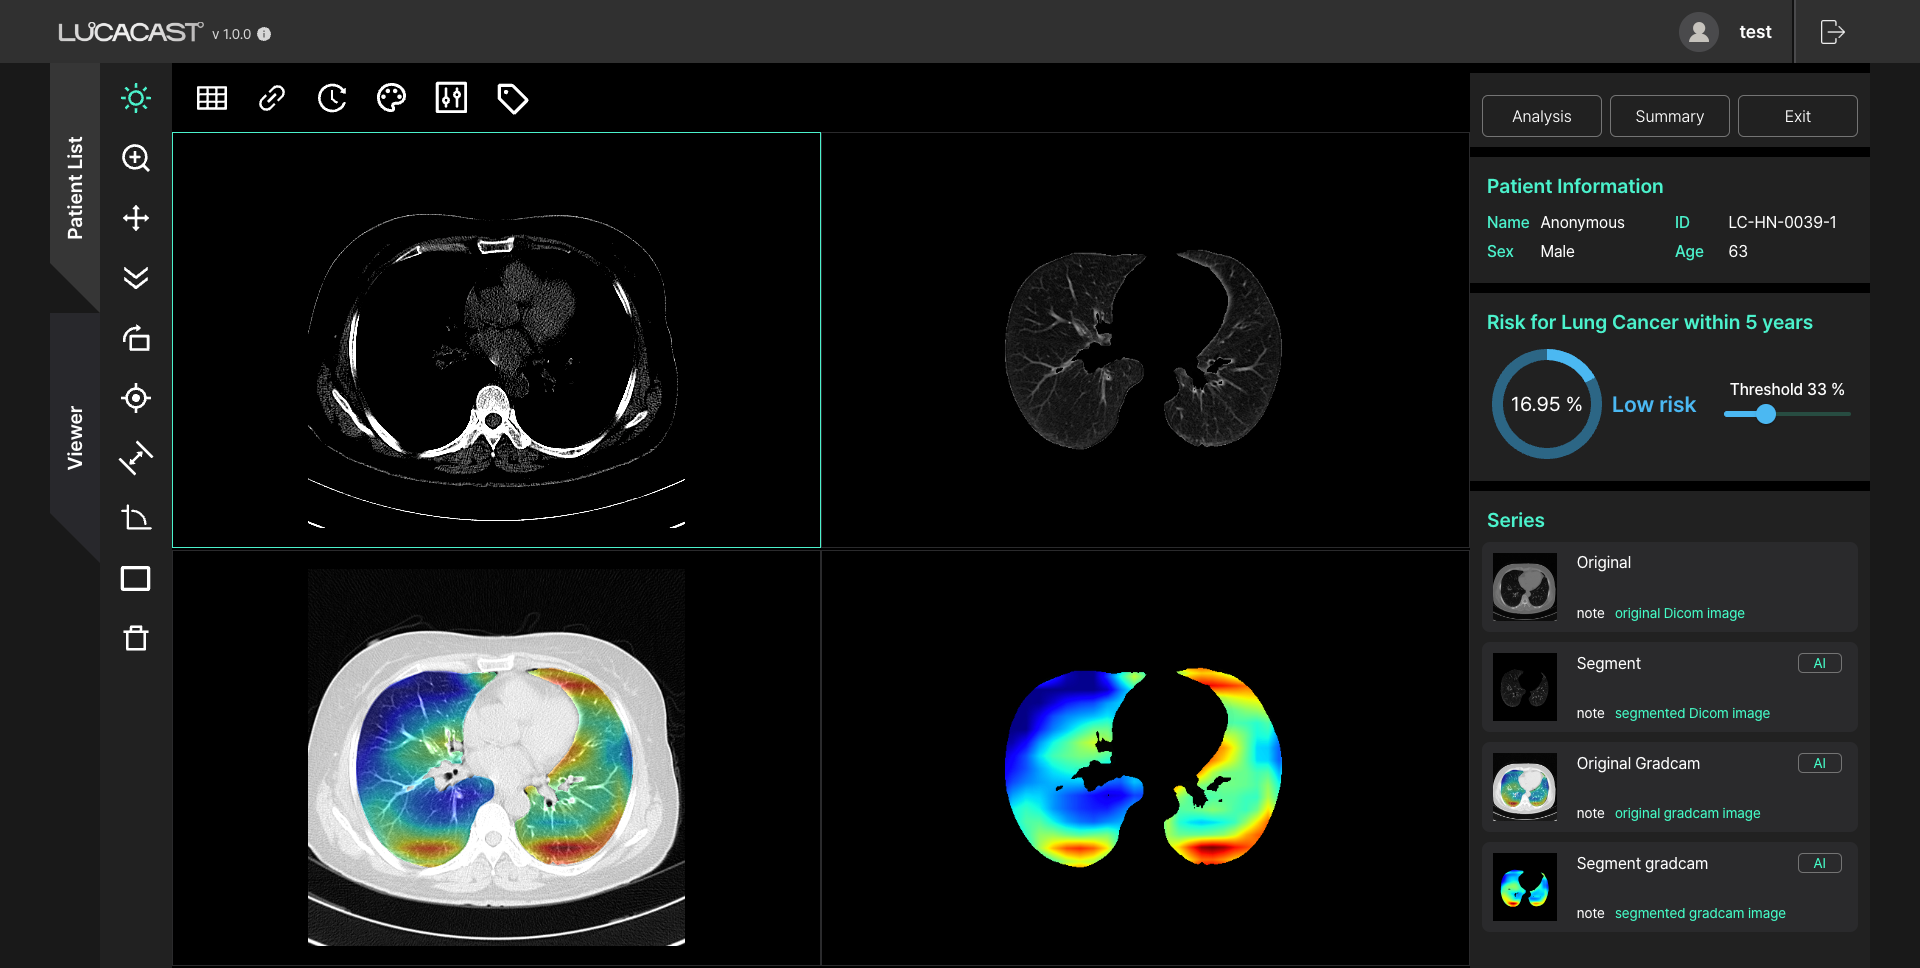Toggle the link synchronize viewports icon
Screen dimensions: 1920x968
[x=272, y=98]
